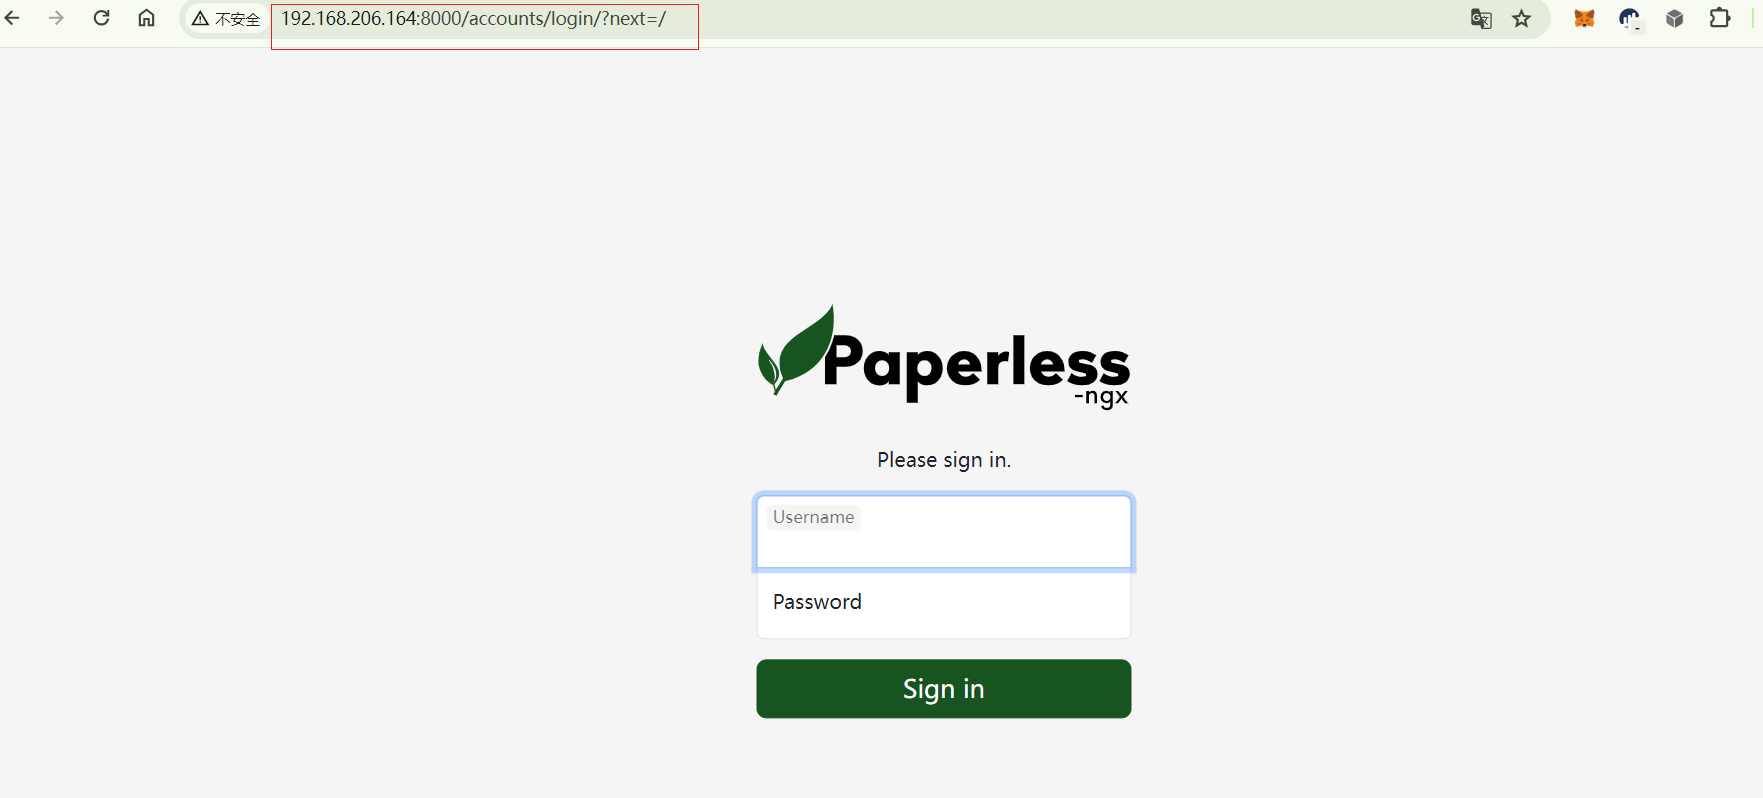Open the MetaMask fox extension
1763x798 pixels.
[x=1584, y=18]
